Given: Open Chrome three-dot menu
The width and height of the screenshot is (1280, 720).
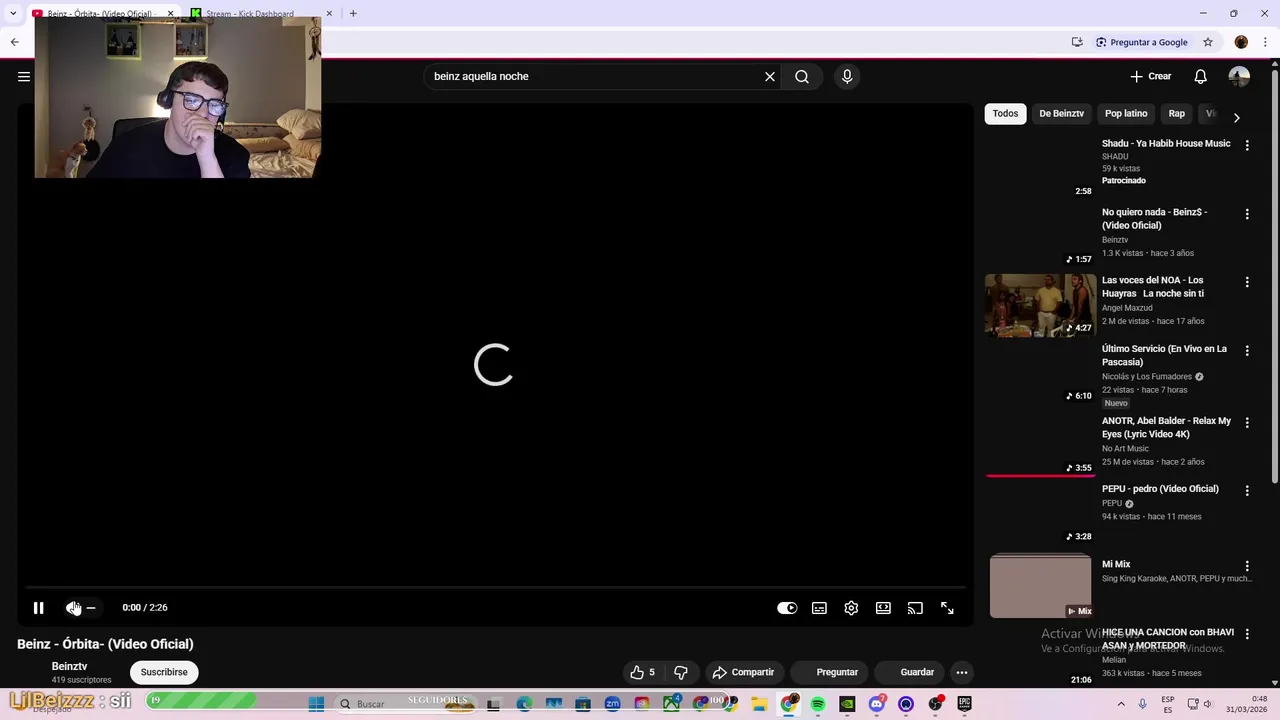Looking at the screenshot, I should [x=1265, y=42].
